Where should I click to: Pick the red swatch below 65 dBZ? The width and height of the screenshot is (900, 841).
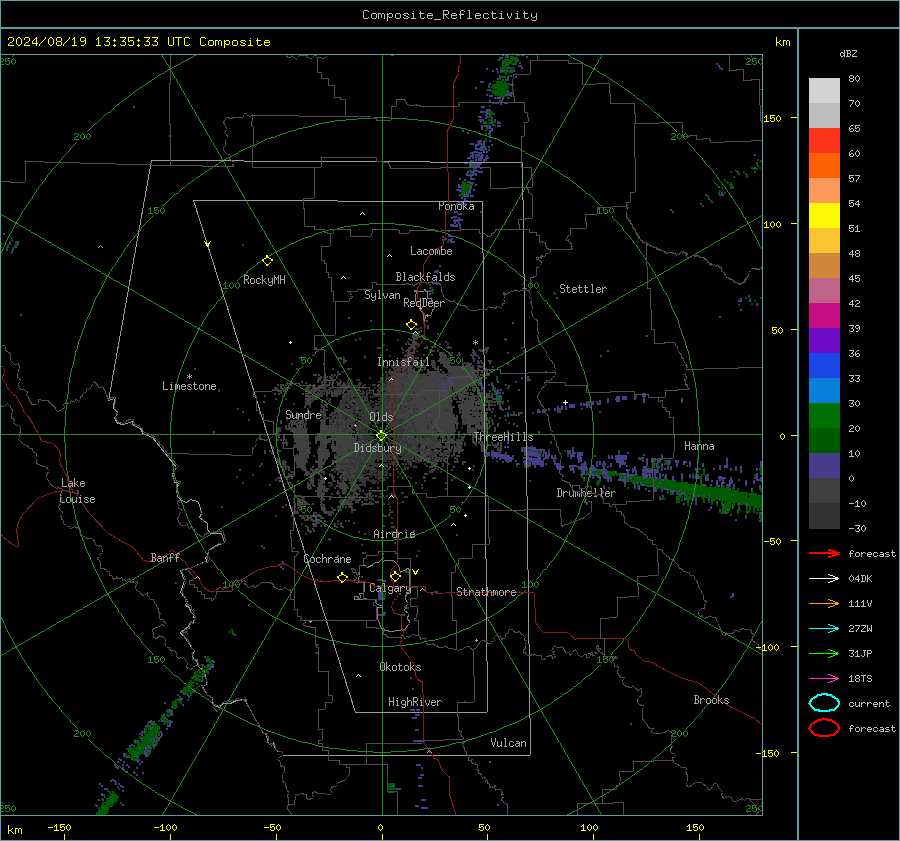[824, 141]
